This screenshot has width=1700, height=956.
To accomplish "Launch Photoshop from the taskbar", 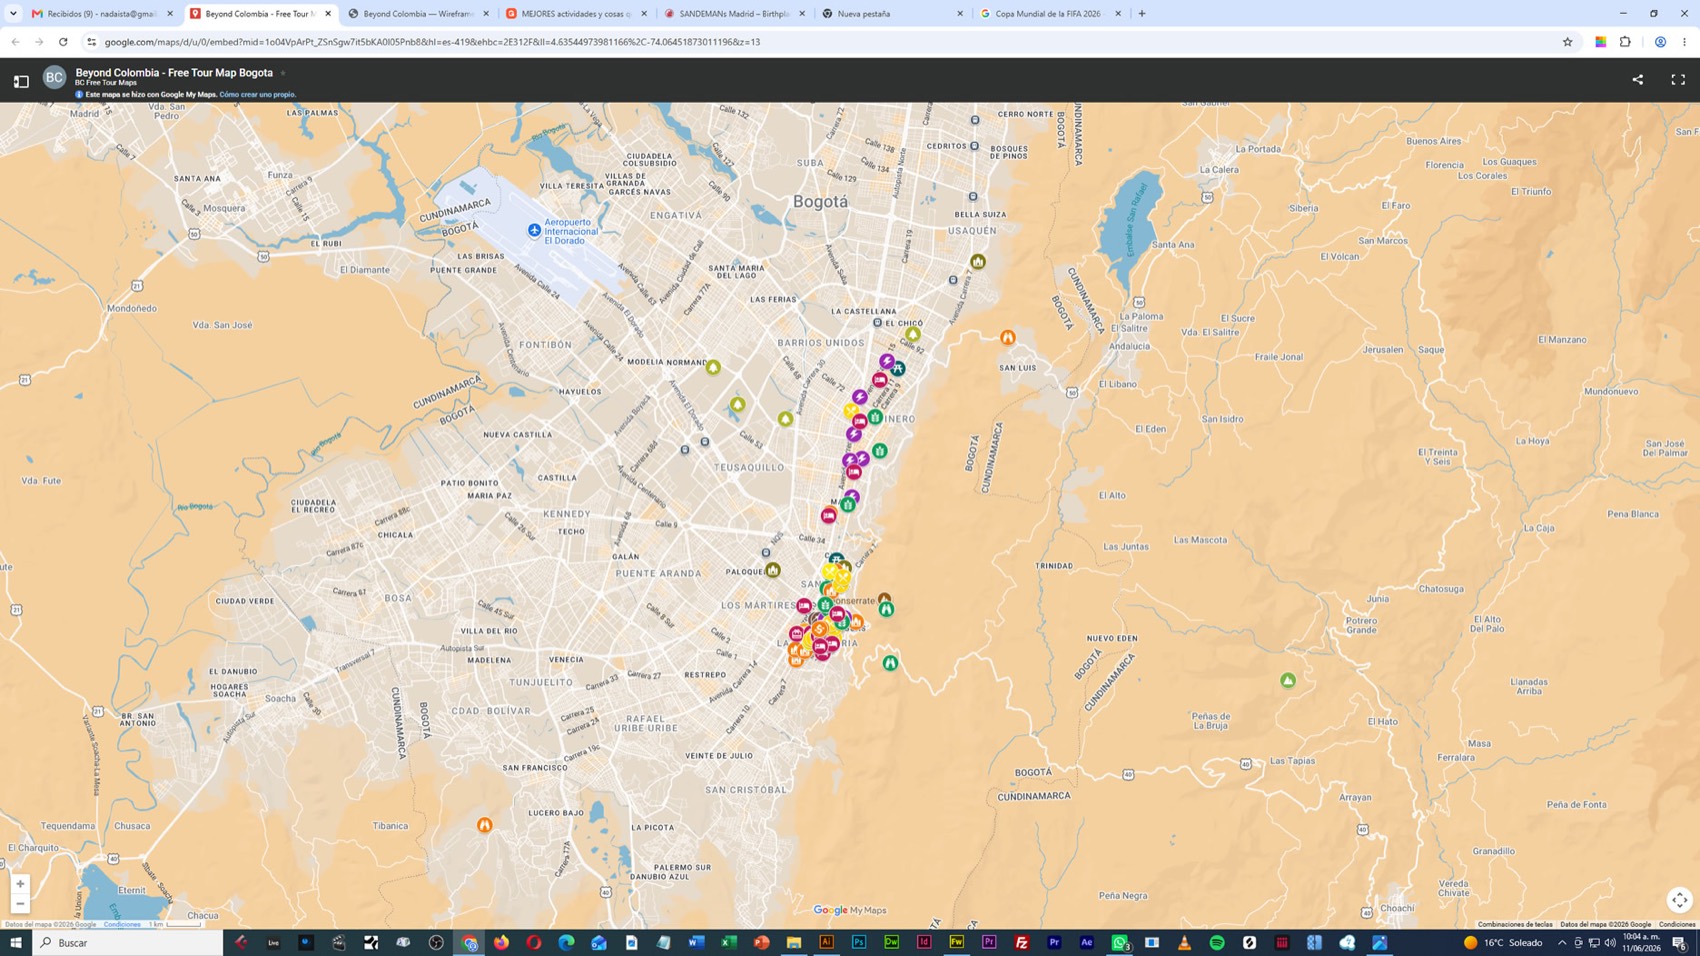I will (x=859, y=943).
